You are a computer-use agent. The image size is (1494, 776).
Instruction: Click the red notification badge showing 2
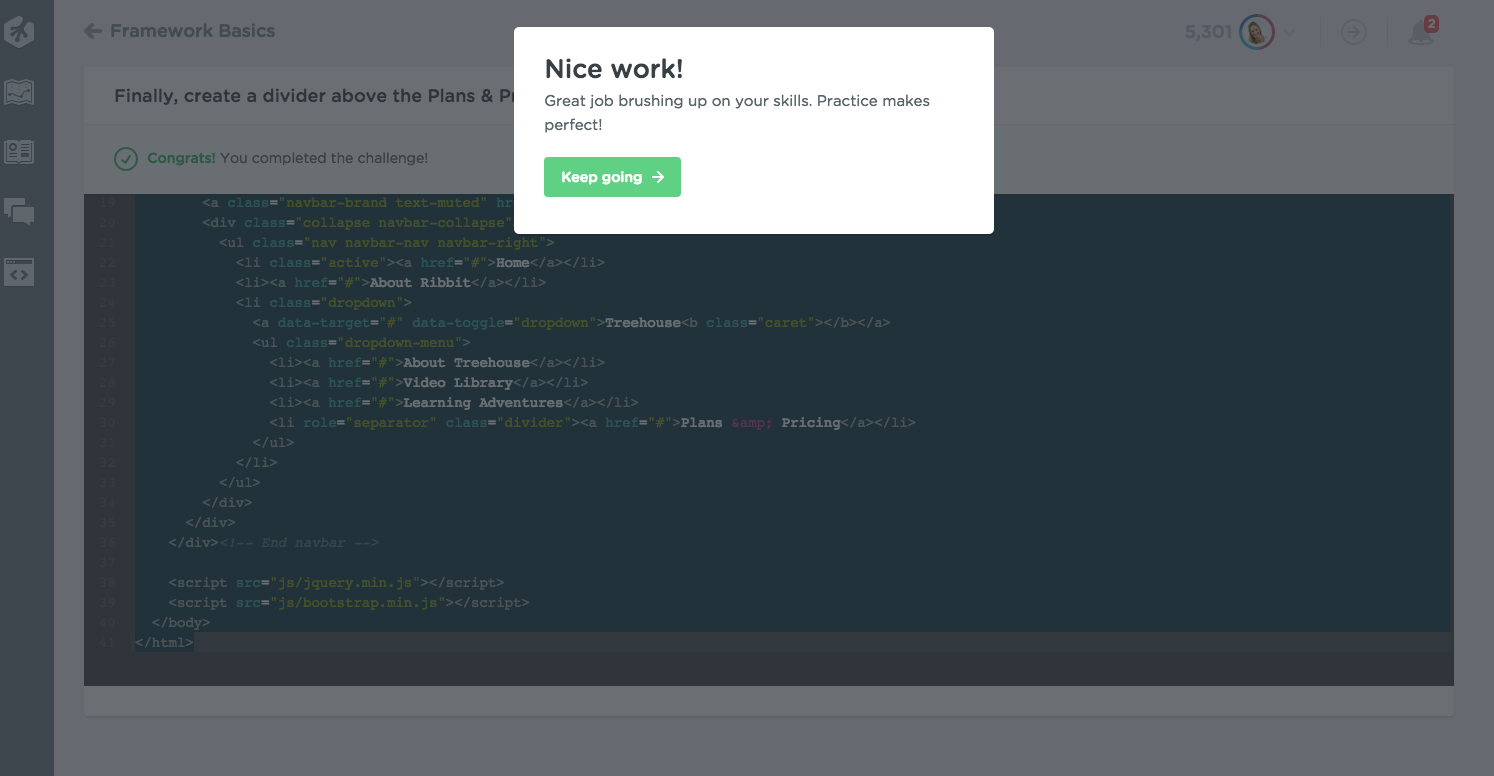(x=1431, y=24)
